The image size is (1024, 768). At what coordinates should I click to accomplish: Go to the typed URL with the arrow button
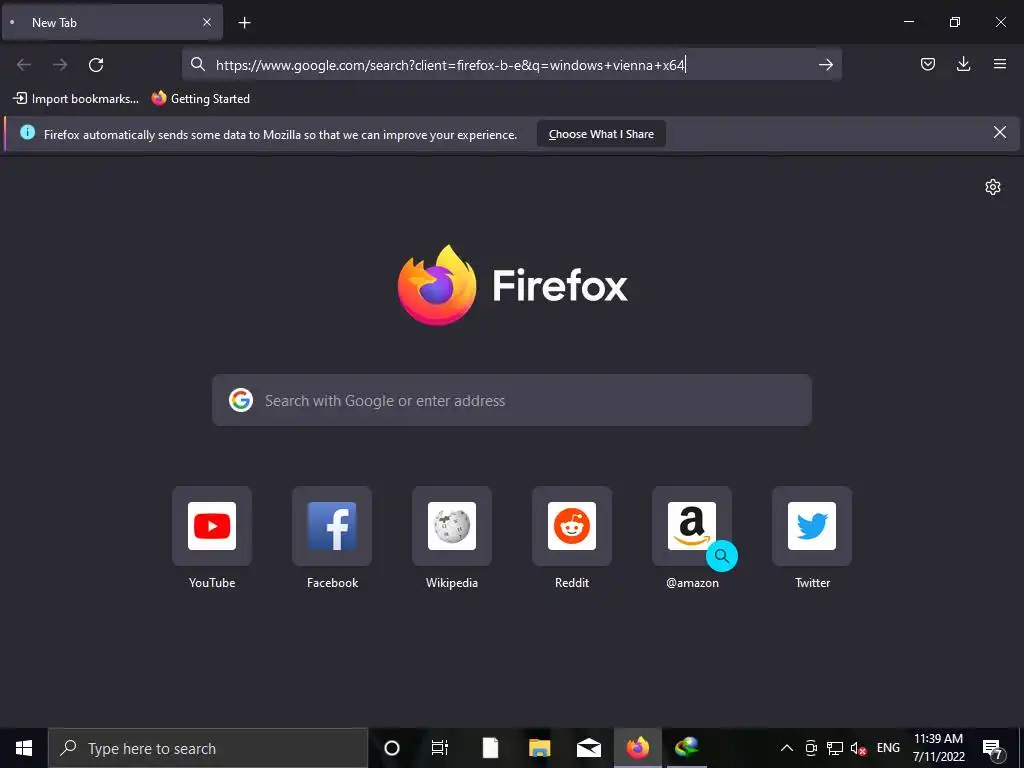[x=825, y=65]
